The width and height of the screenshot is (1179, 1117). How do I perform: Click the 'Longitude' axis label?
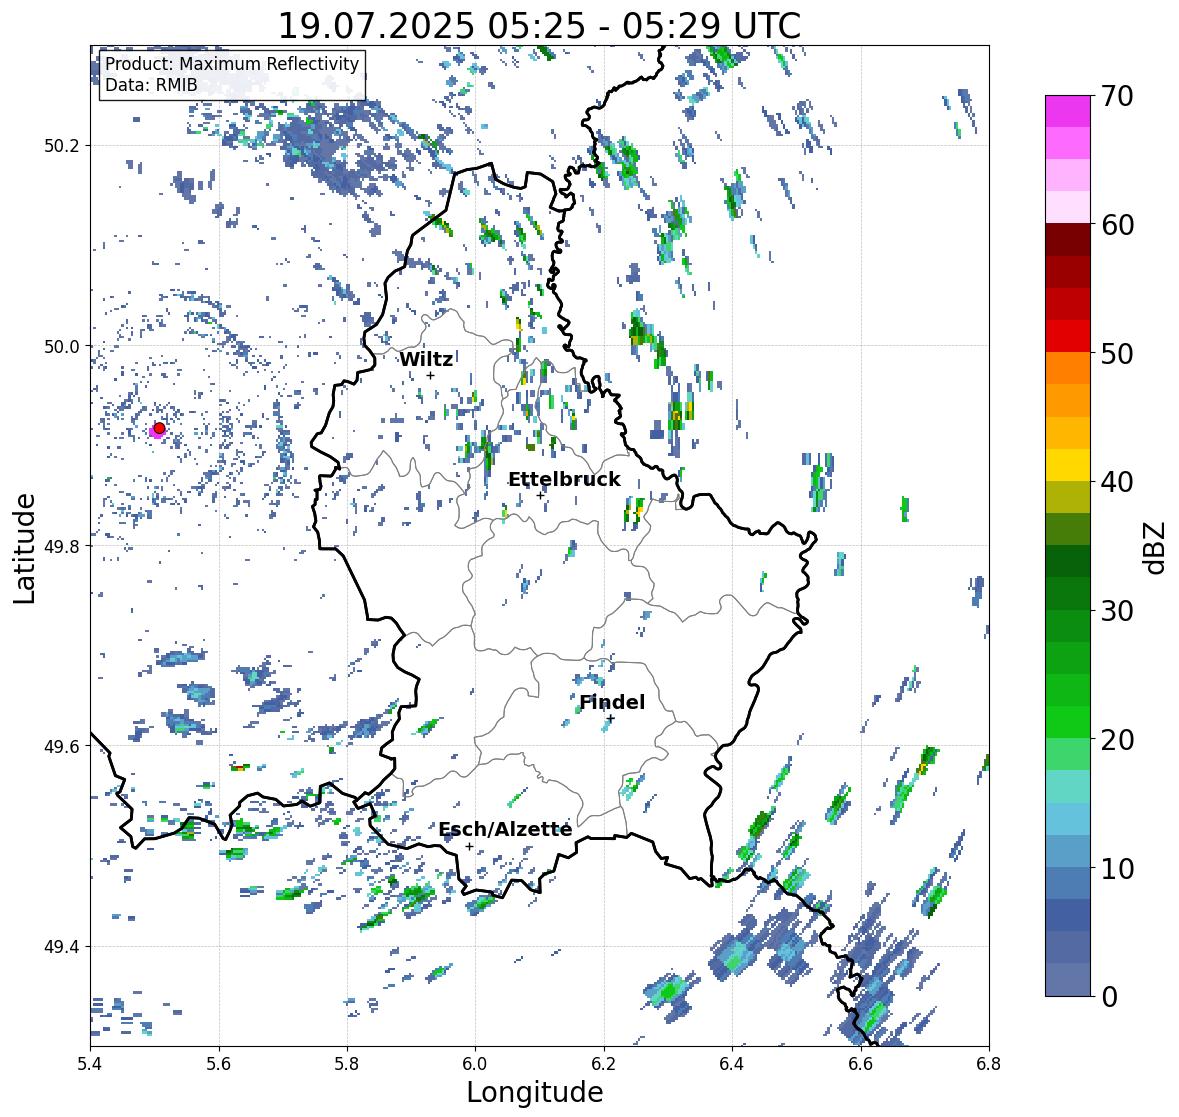(x=535, y=1092)
